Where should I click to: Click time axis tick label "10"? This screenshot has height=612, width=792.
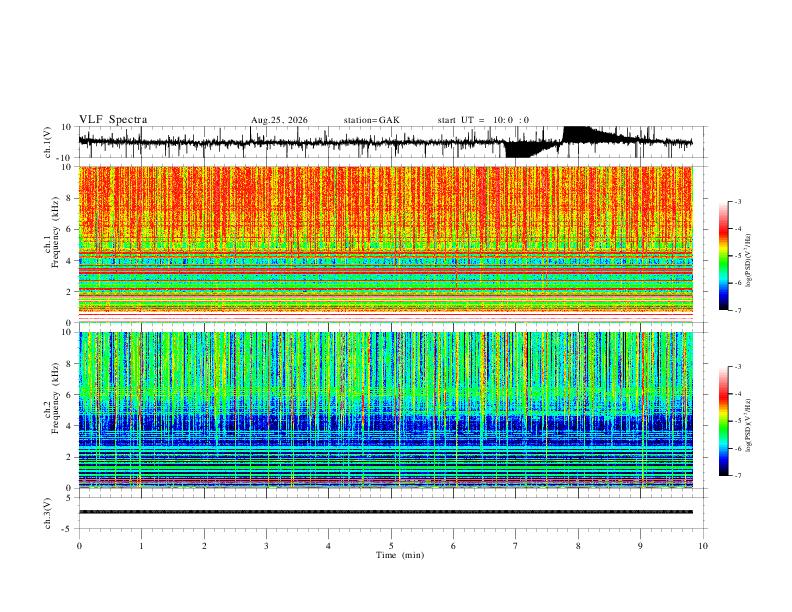pyautogui.click(x=703, y=546)
